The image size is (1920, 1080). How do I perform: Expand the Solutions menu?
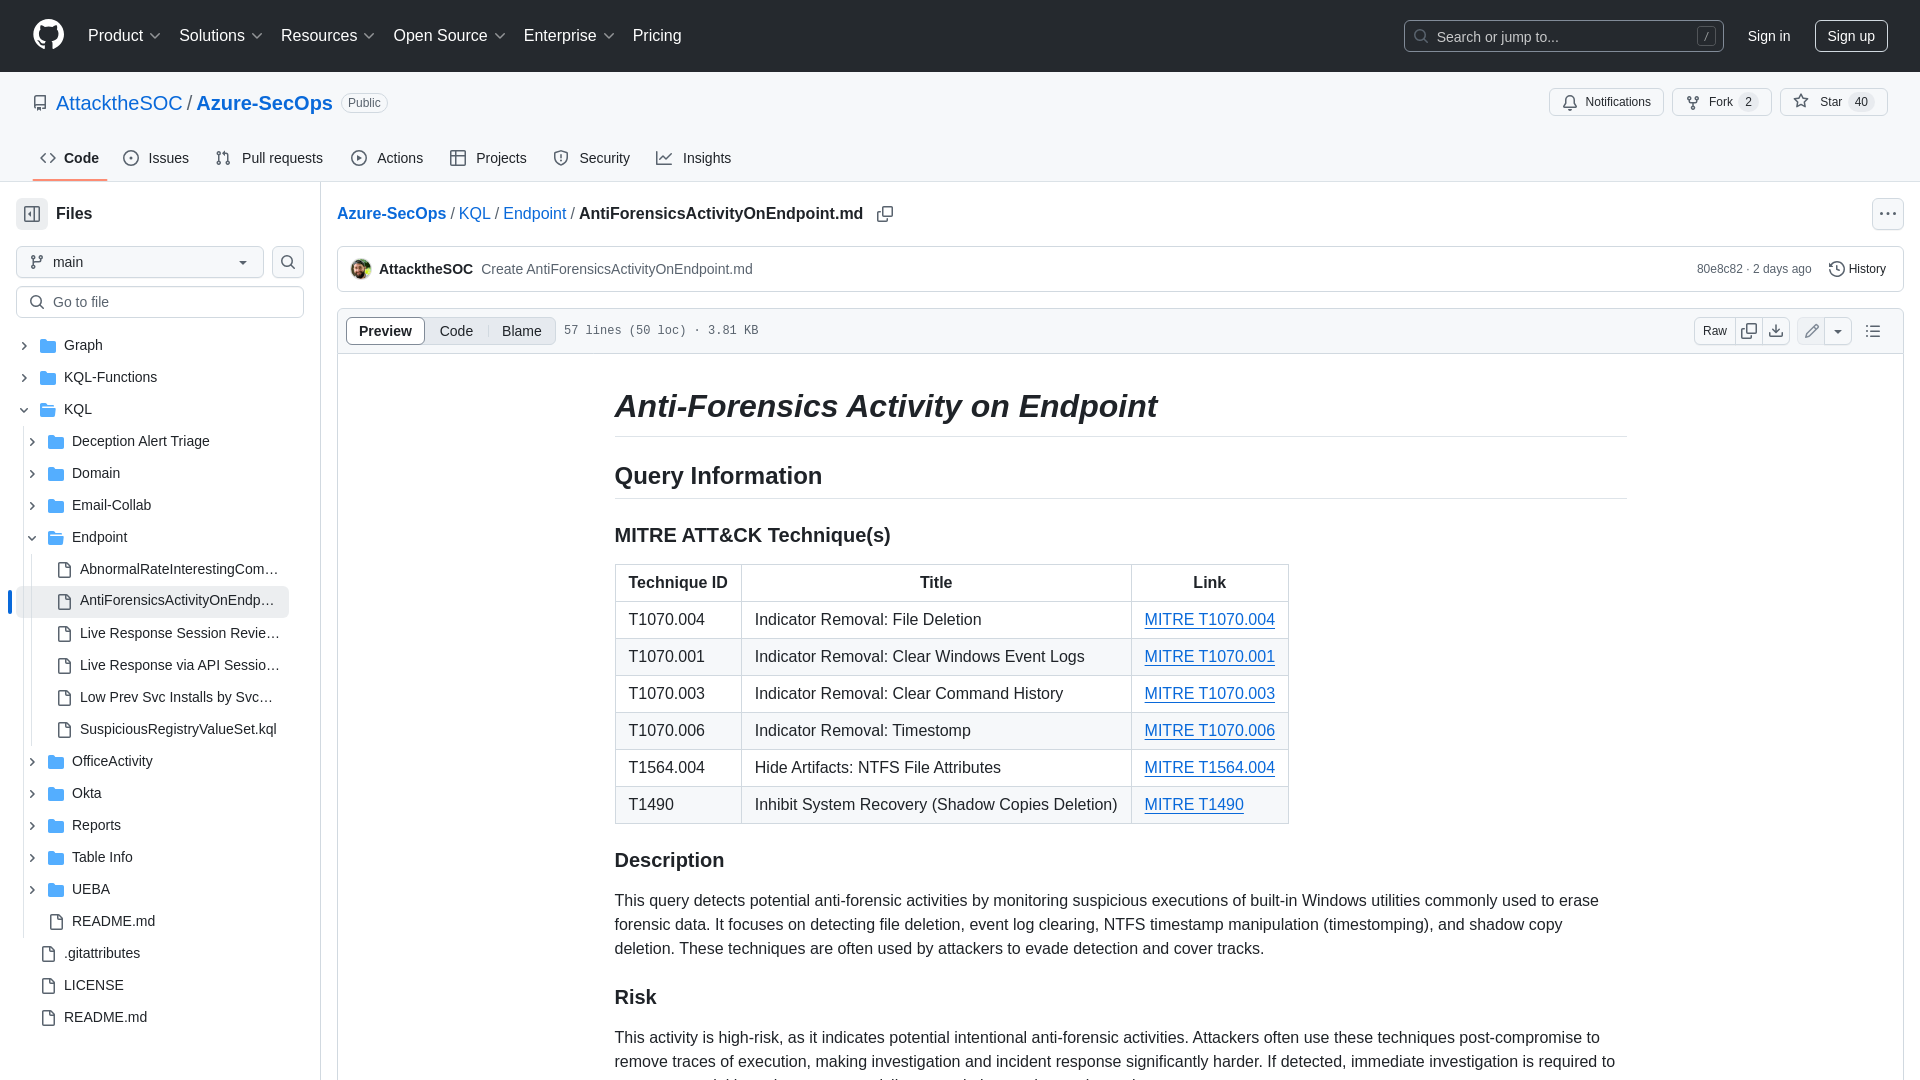click(221, 36)
